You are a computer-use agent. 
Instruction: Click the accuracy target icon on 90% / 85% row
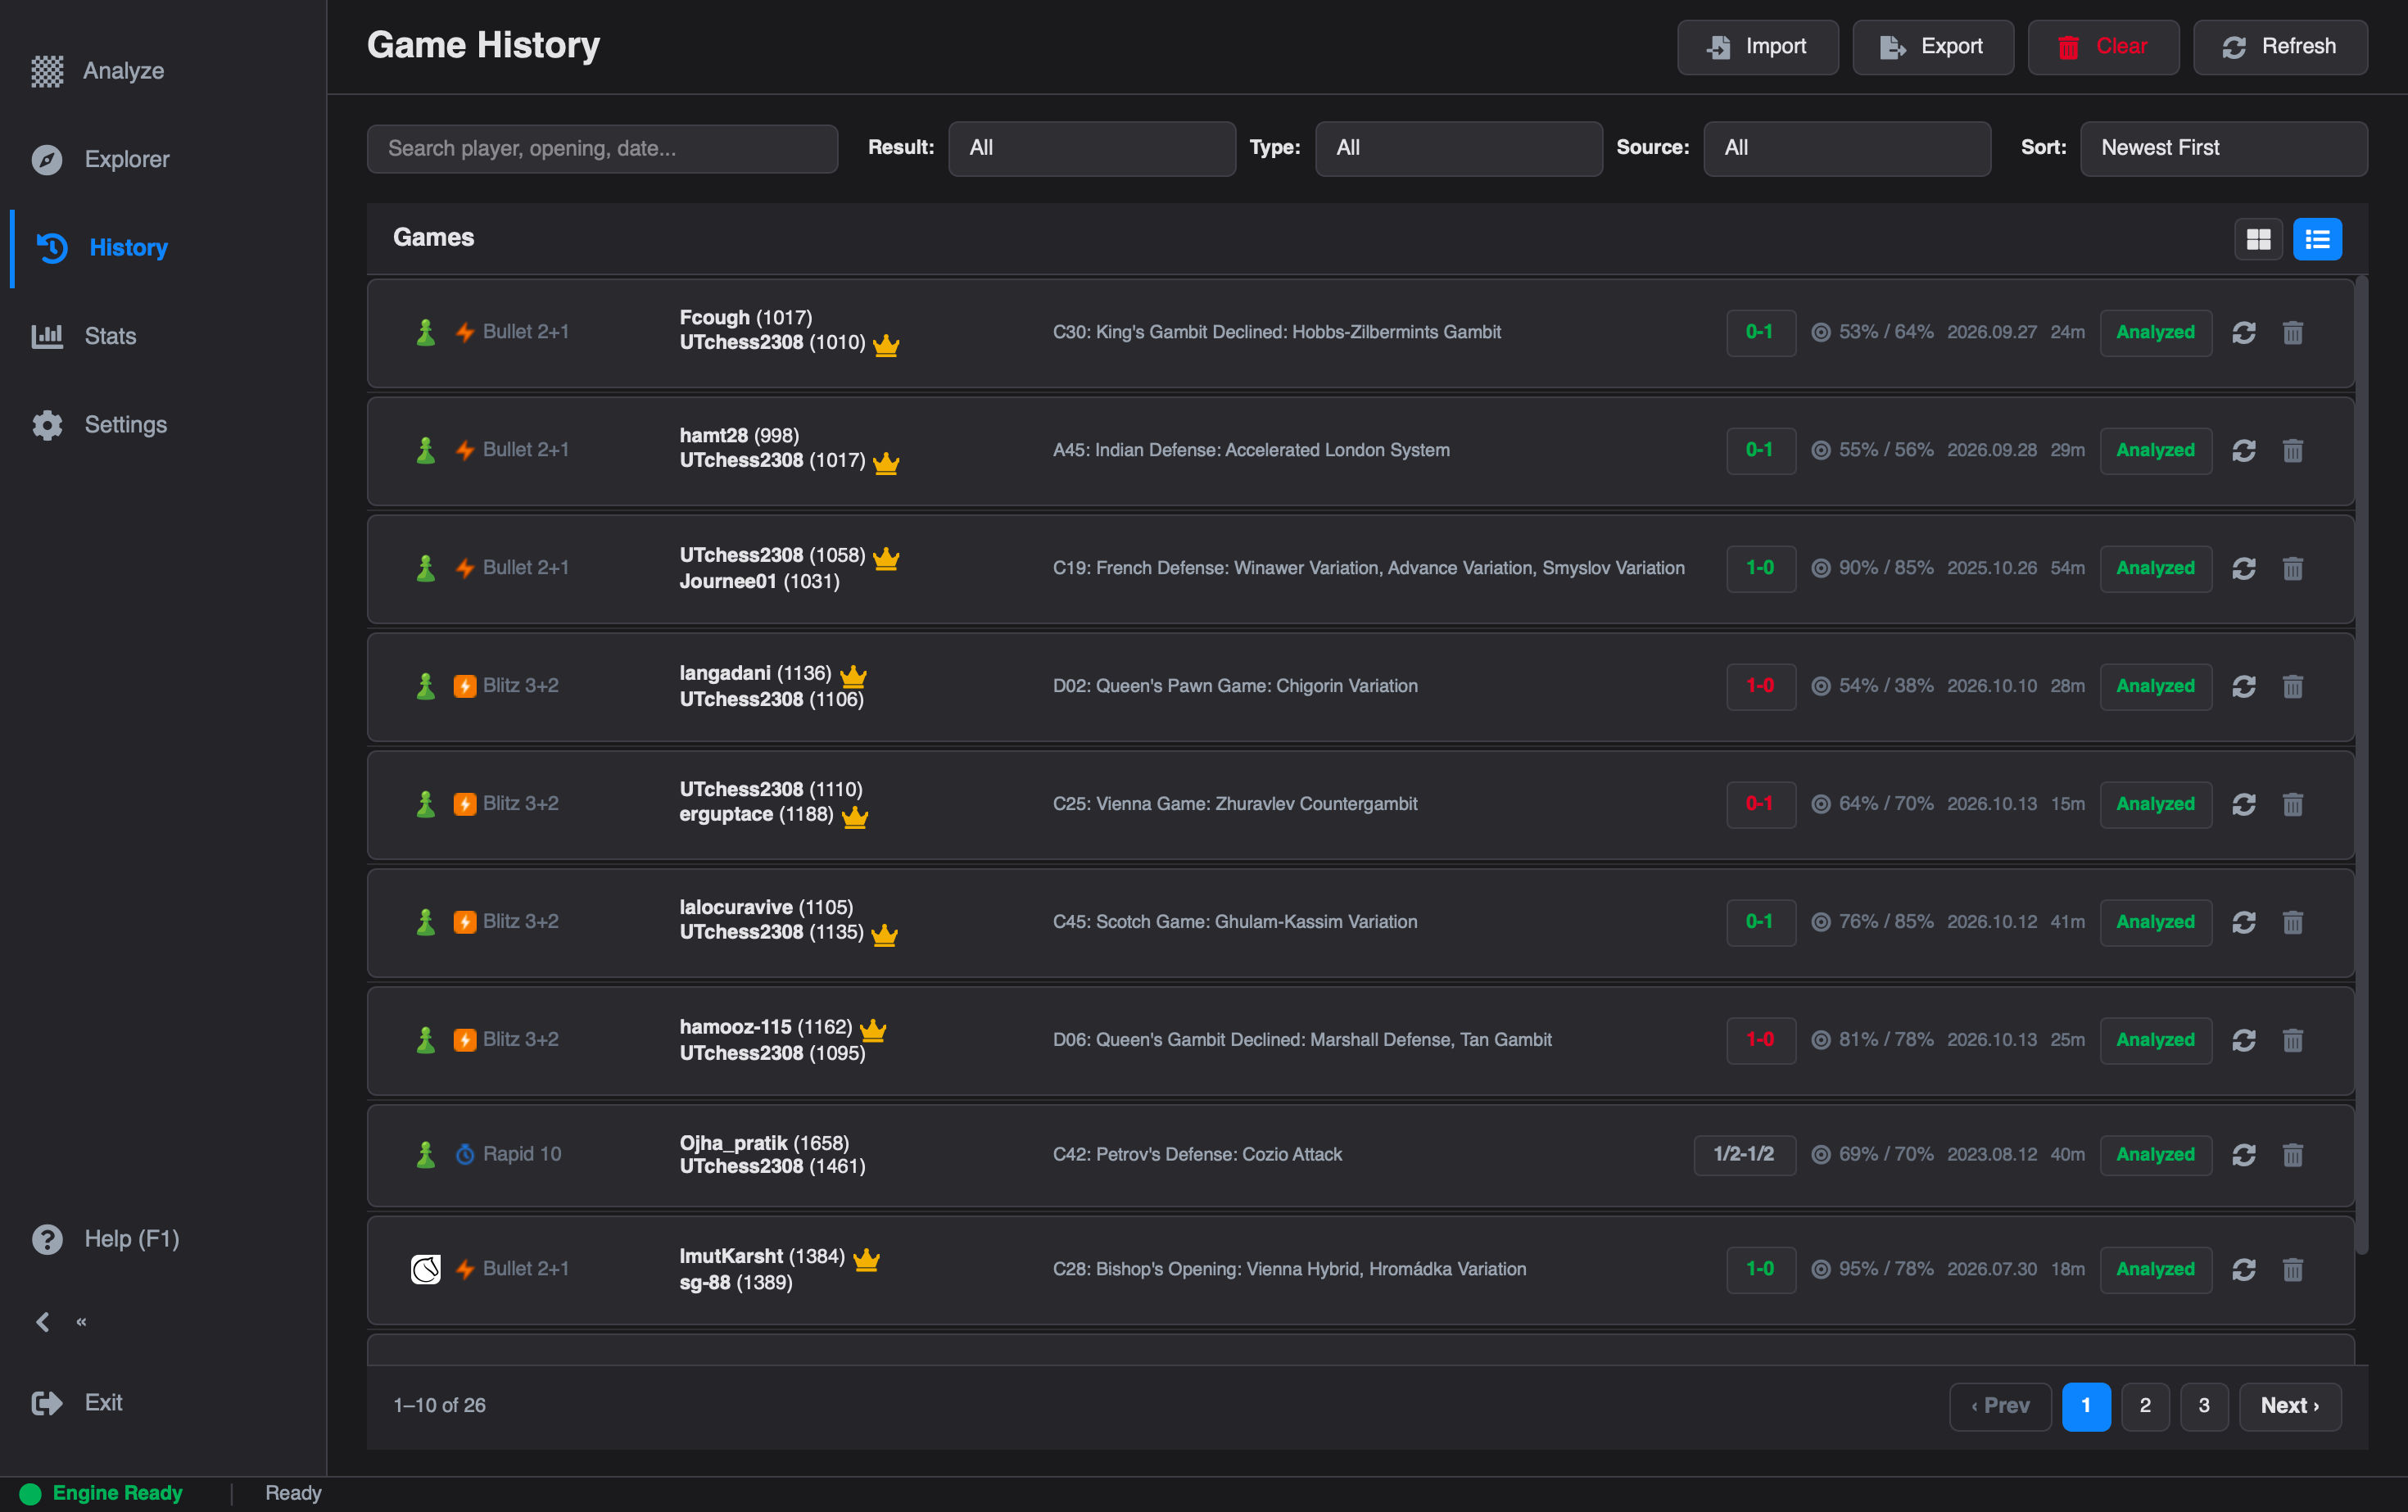tap(1821, 568)
